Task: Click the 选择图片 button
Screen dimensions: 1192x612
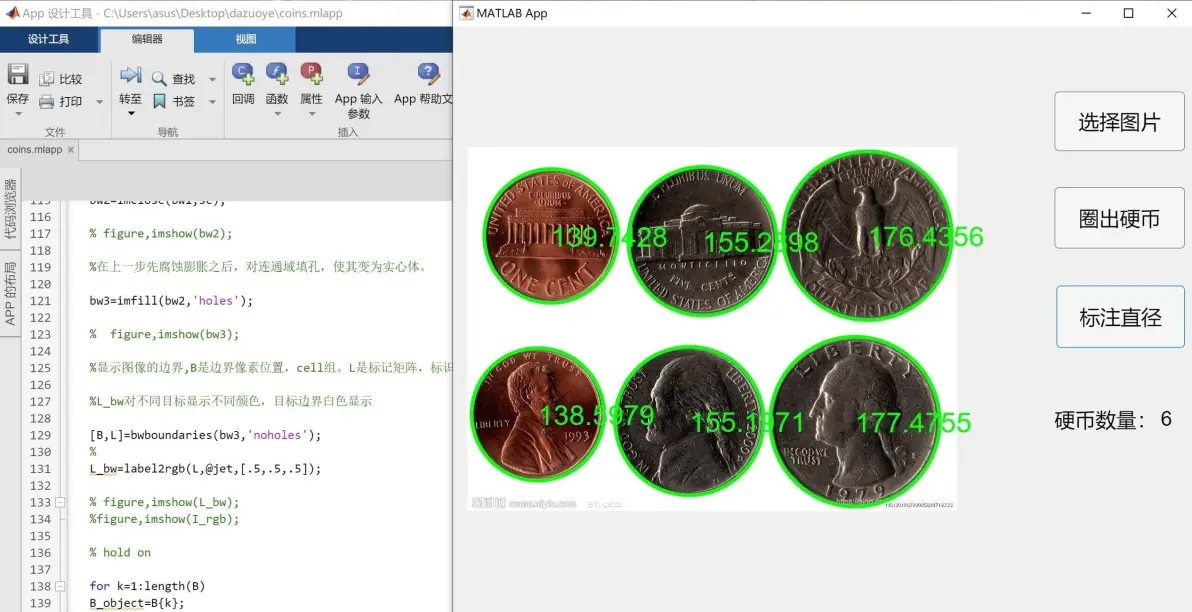Action: [x=1119, y=122]
